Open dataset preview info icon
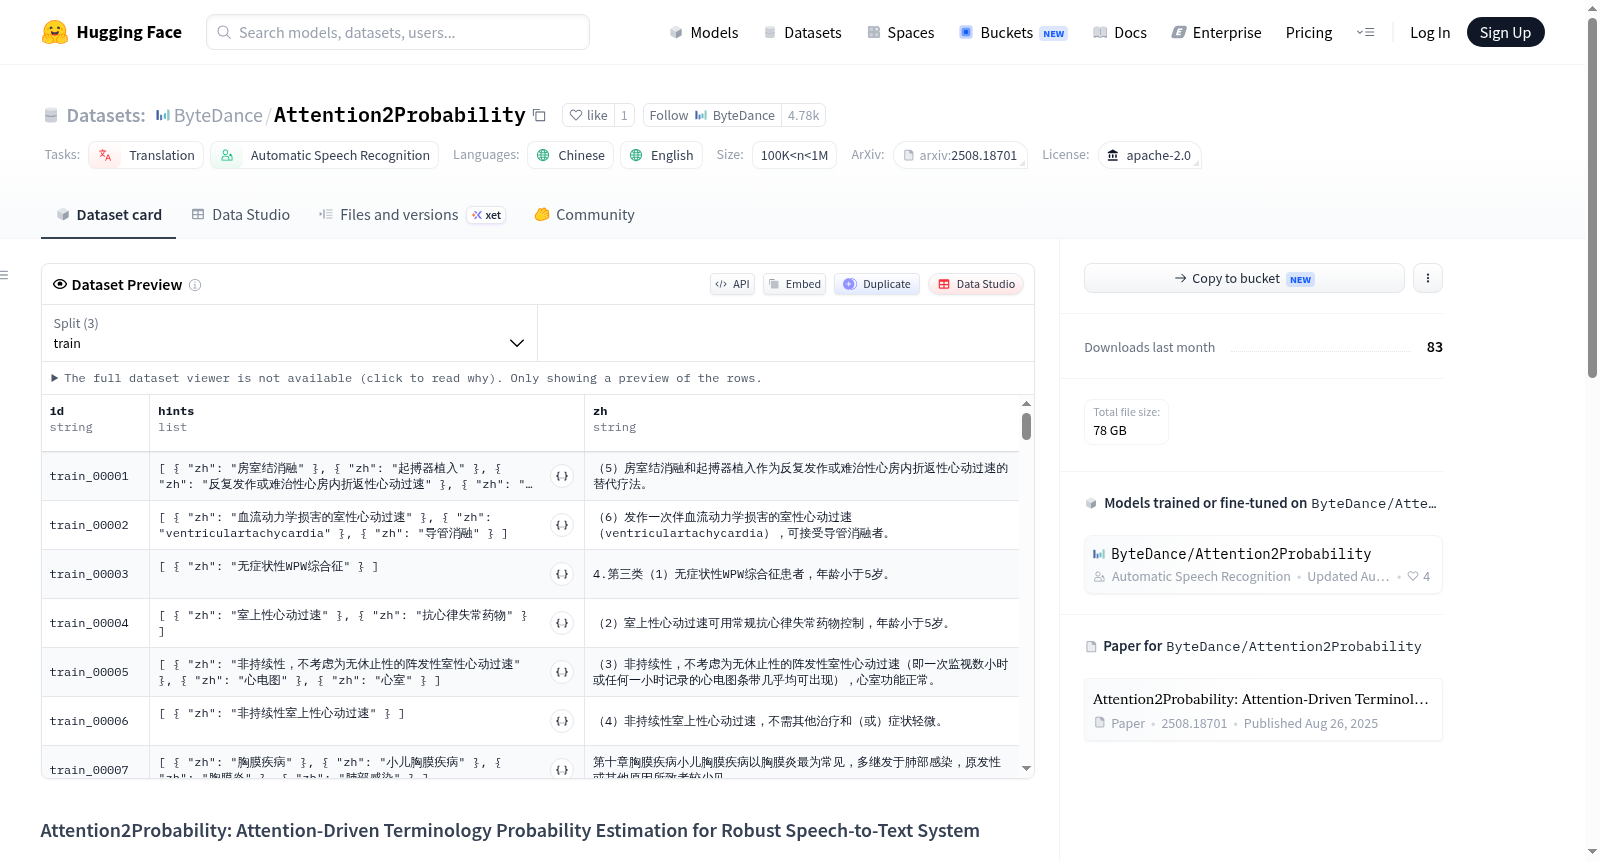This screenshot has height=861, width=1600. click(195, 285)
